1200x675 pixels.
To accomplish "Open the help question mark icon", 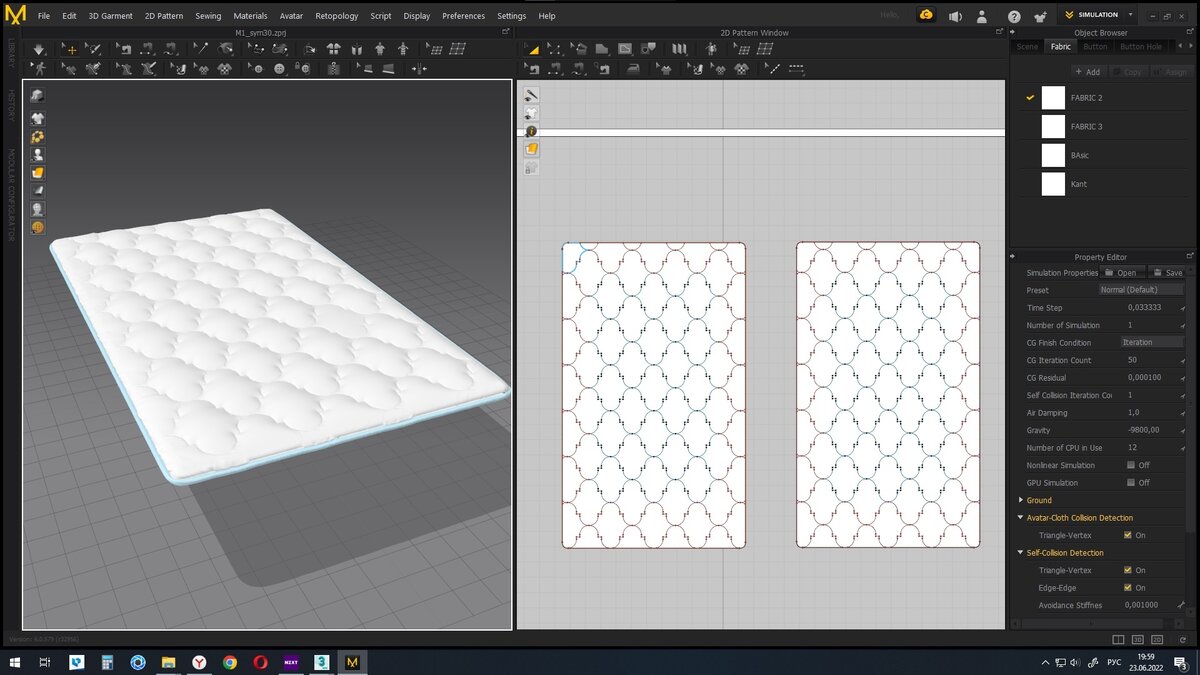I will pyautogui.click(x=1014, y=16).
